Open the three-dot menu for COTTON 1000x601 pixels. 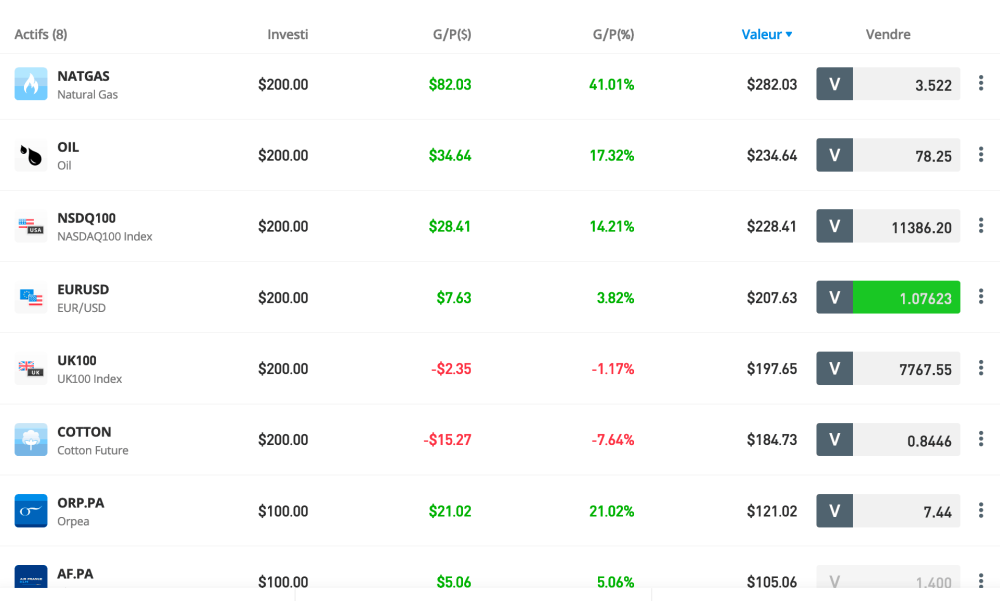(x=981, y=440)
